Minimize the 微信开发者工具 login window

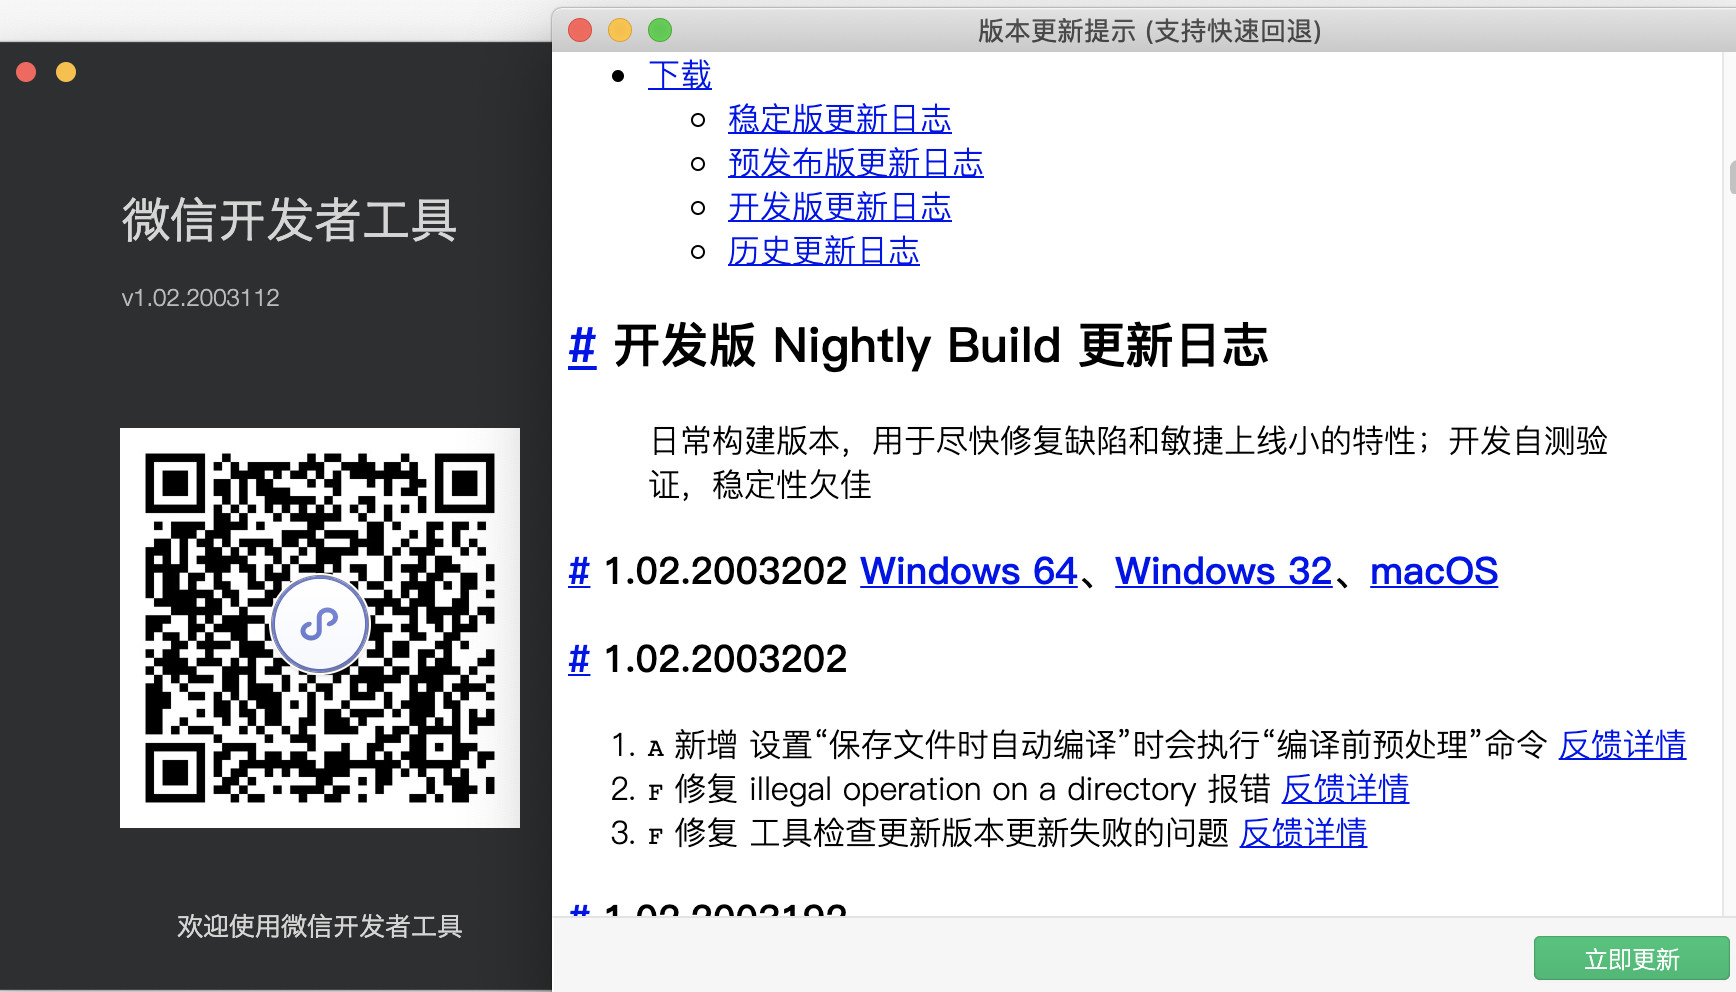point(66,72)
